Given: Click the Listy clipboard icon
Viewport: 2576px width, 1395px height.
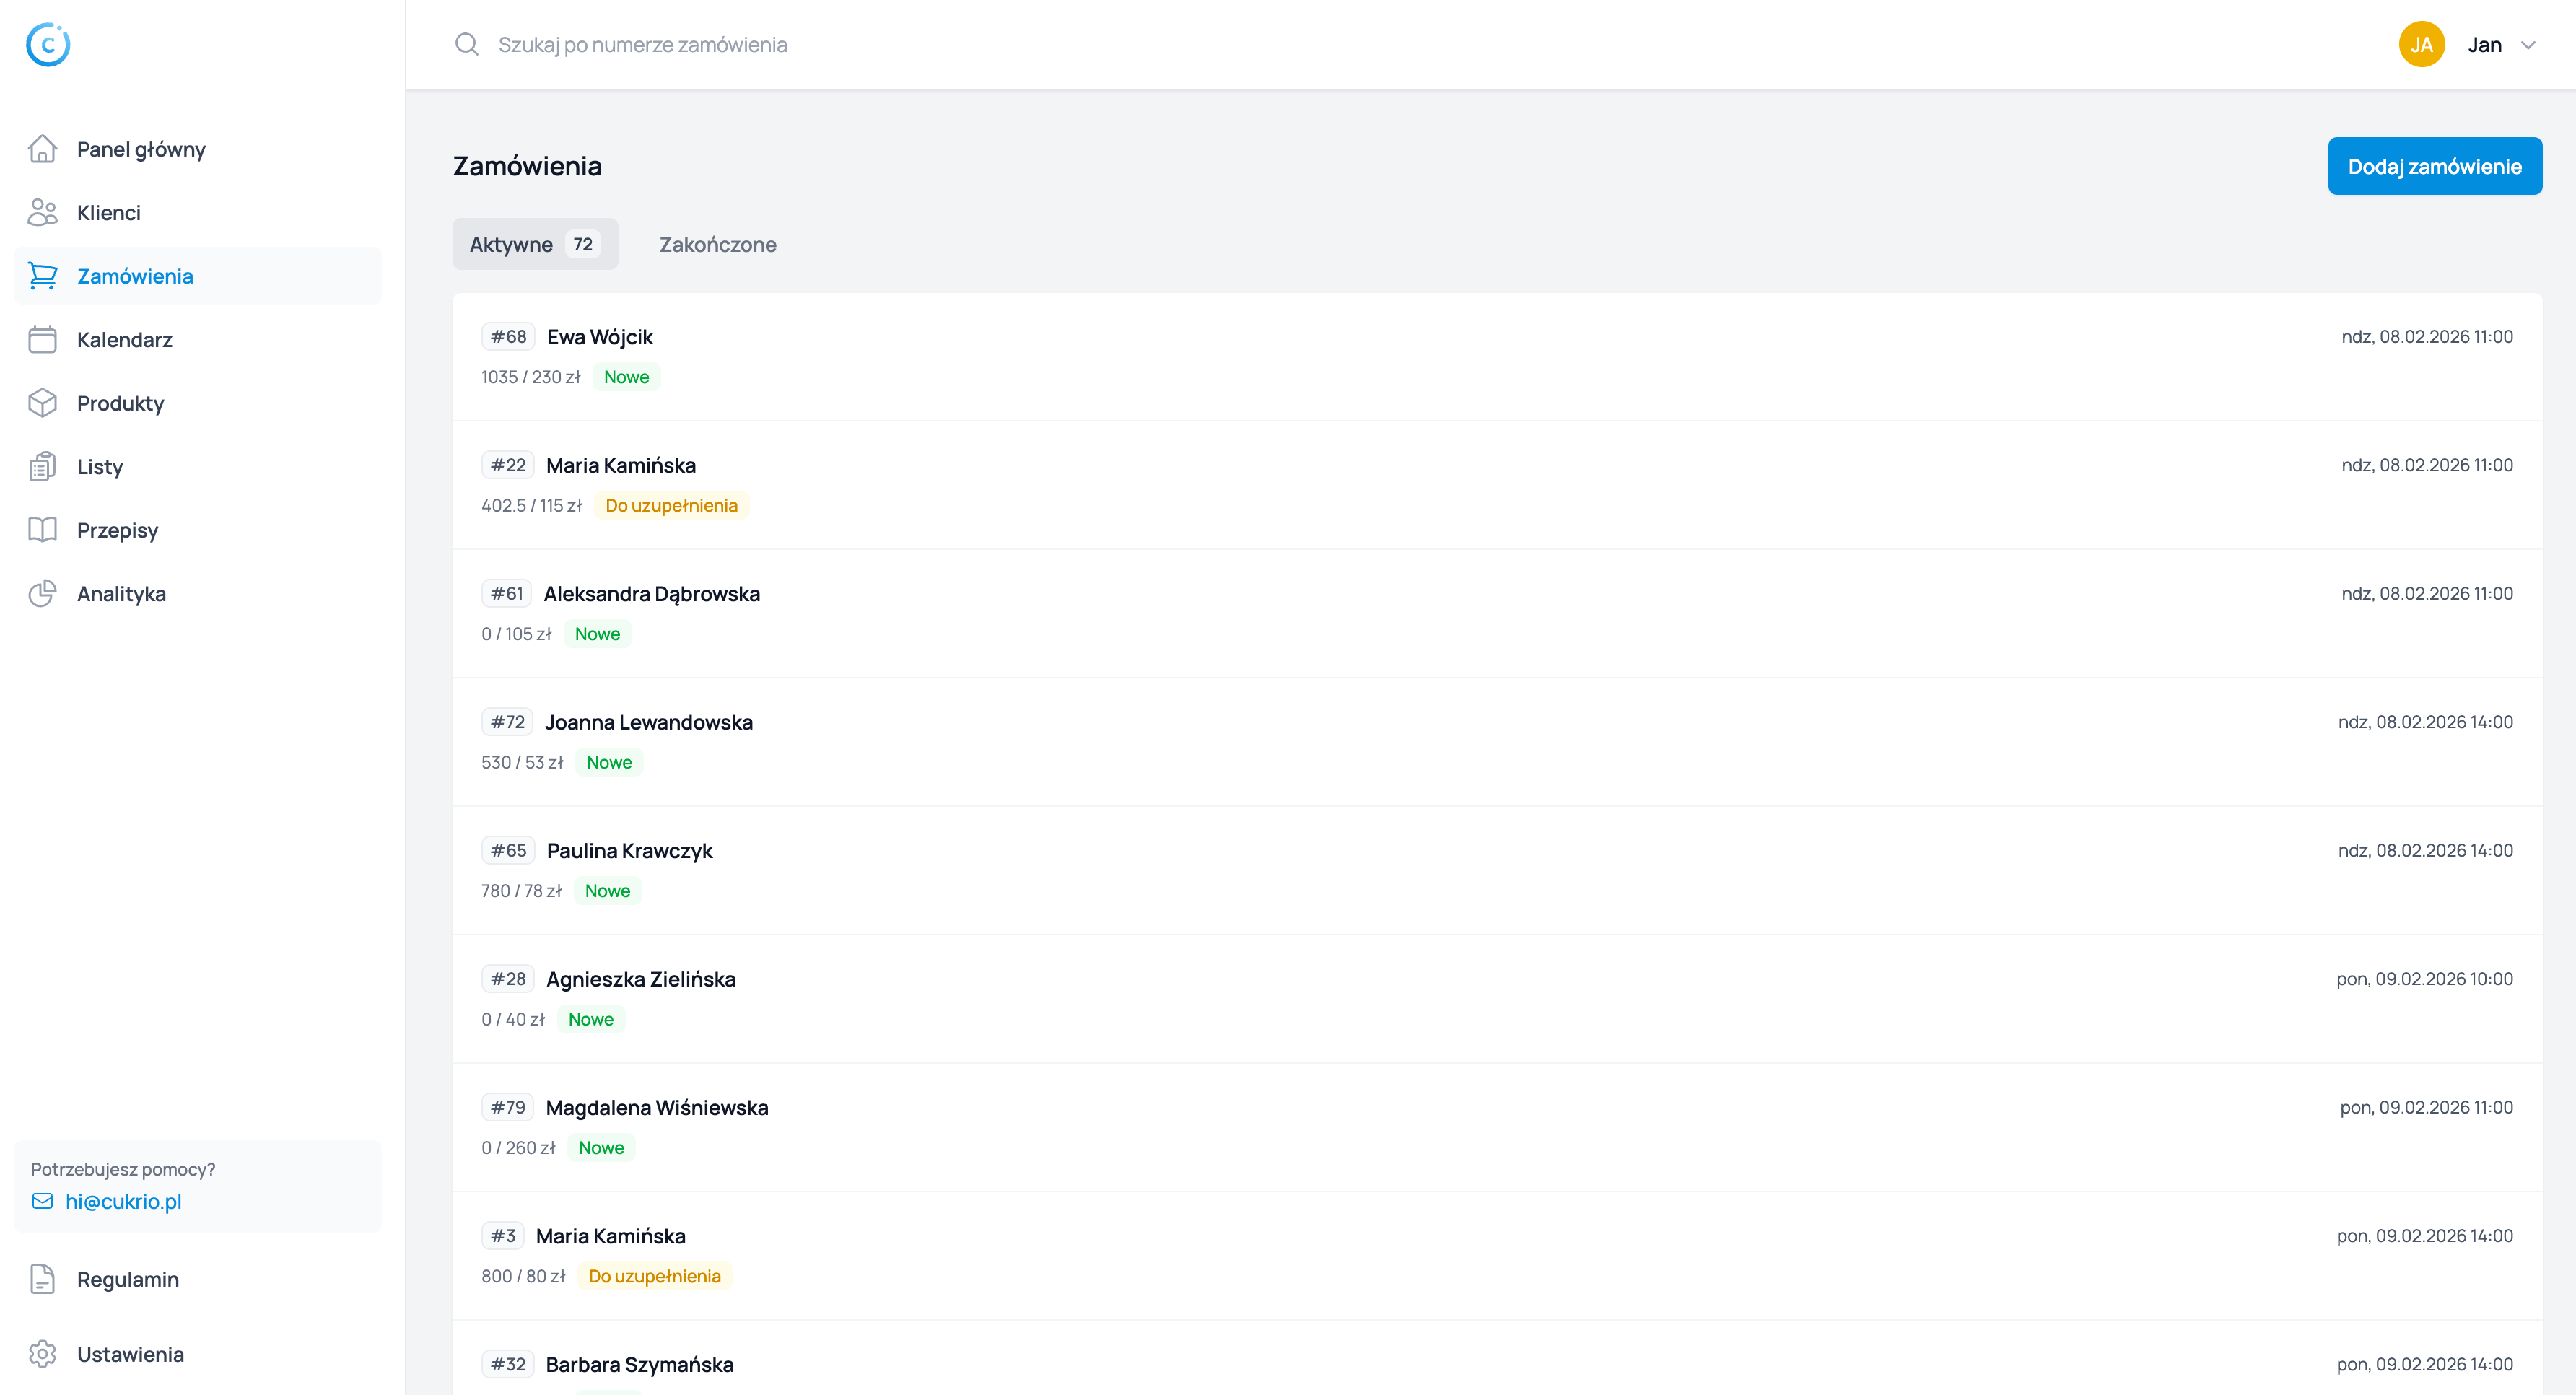Looking at the screenshot, I should pos(42,466).
